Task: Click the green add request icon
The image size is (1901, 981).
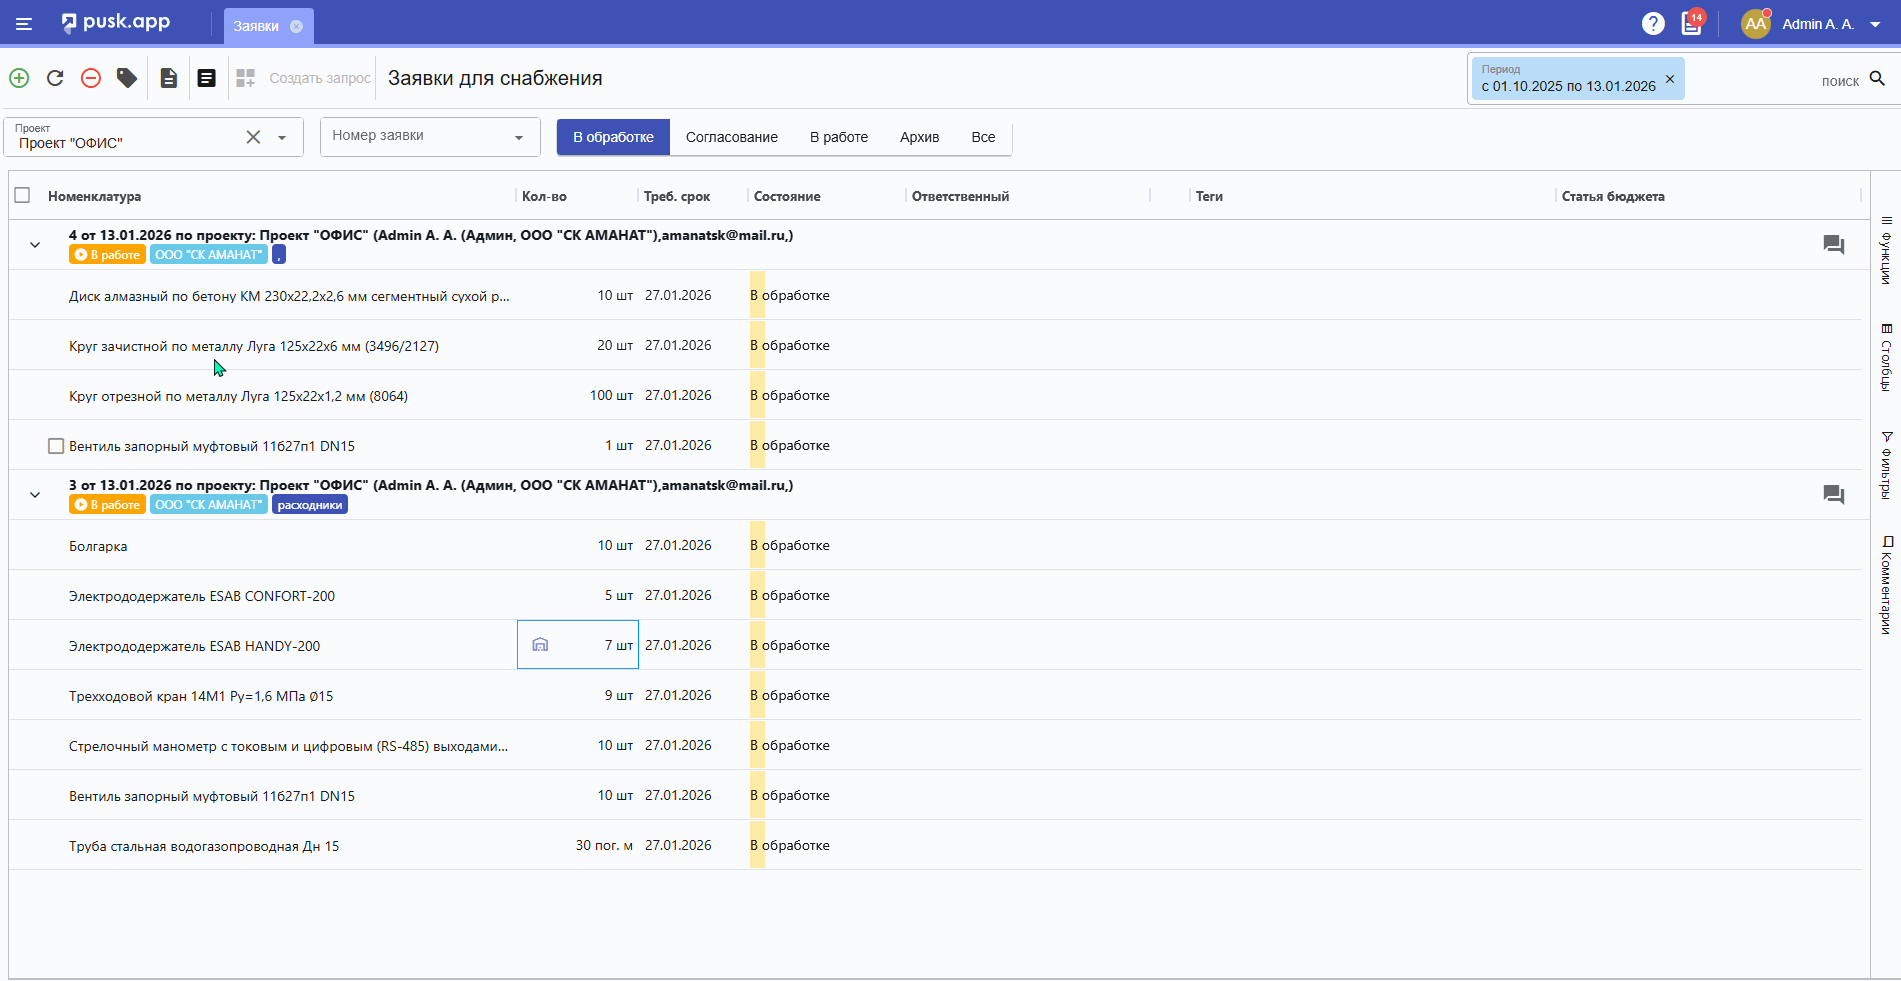Action: pos(19,78)
